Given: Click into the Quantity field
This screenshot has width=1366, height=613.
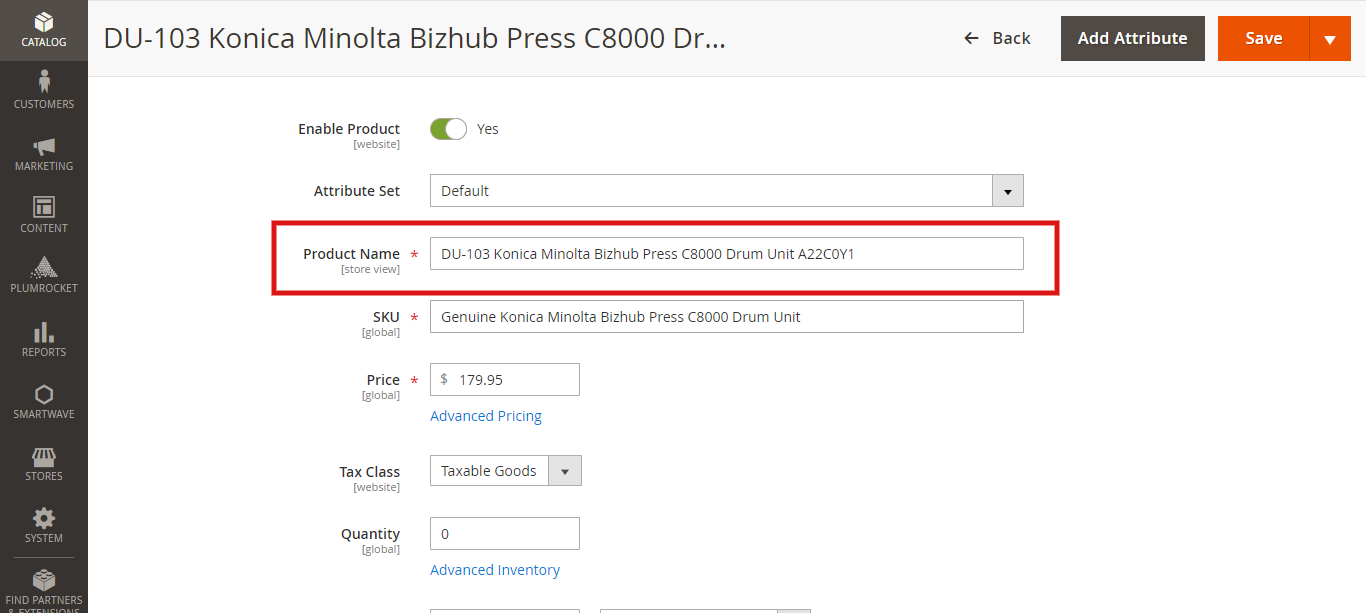Looking at the screenshot, I should (x=505, y=534).
